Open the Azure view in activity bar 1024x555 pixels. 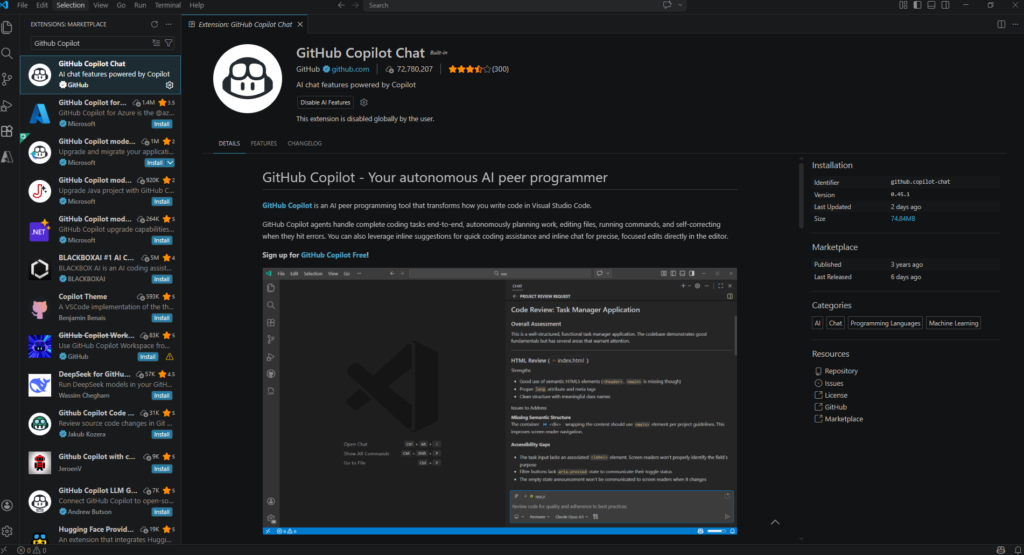[7, 157]
